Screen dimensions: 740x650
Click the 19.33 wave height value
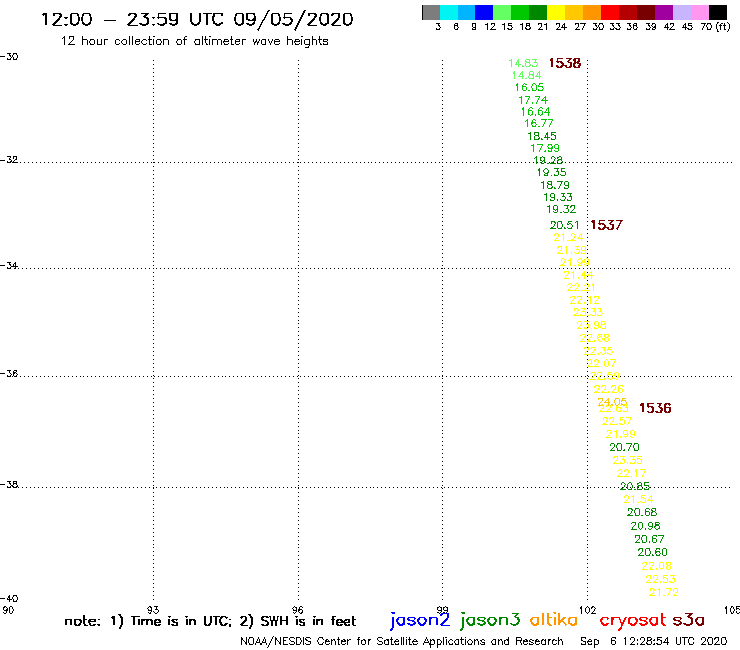558,197
